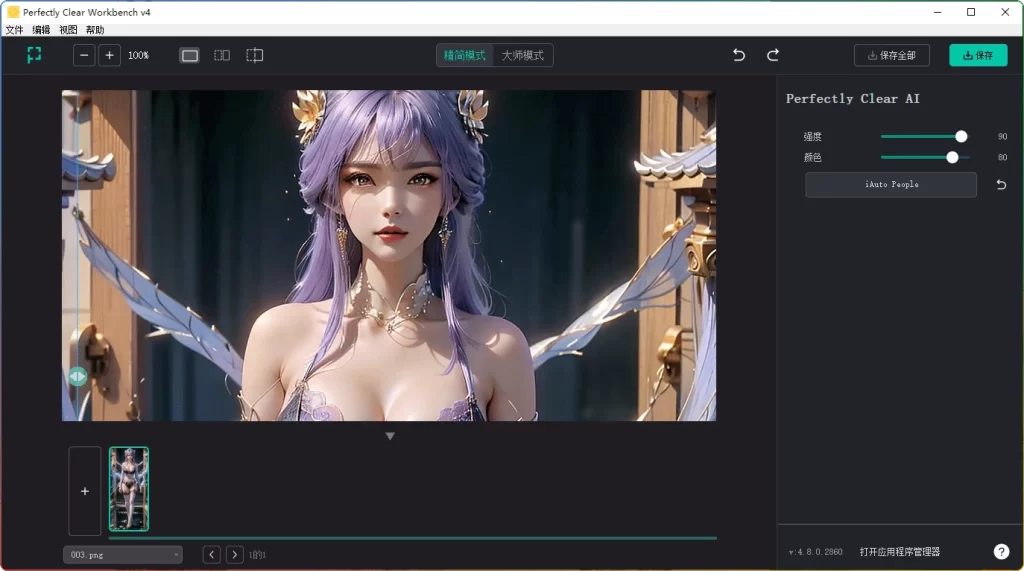Image resolution: width=1024 pixels, height=571 pixels.
Task: Zoom in with the plus button
Action: click(x=109, y=55)
